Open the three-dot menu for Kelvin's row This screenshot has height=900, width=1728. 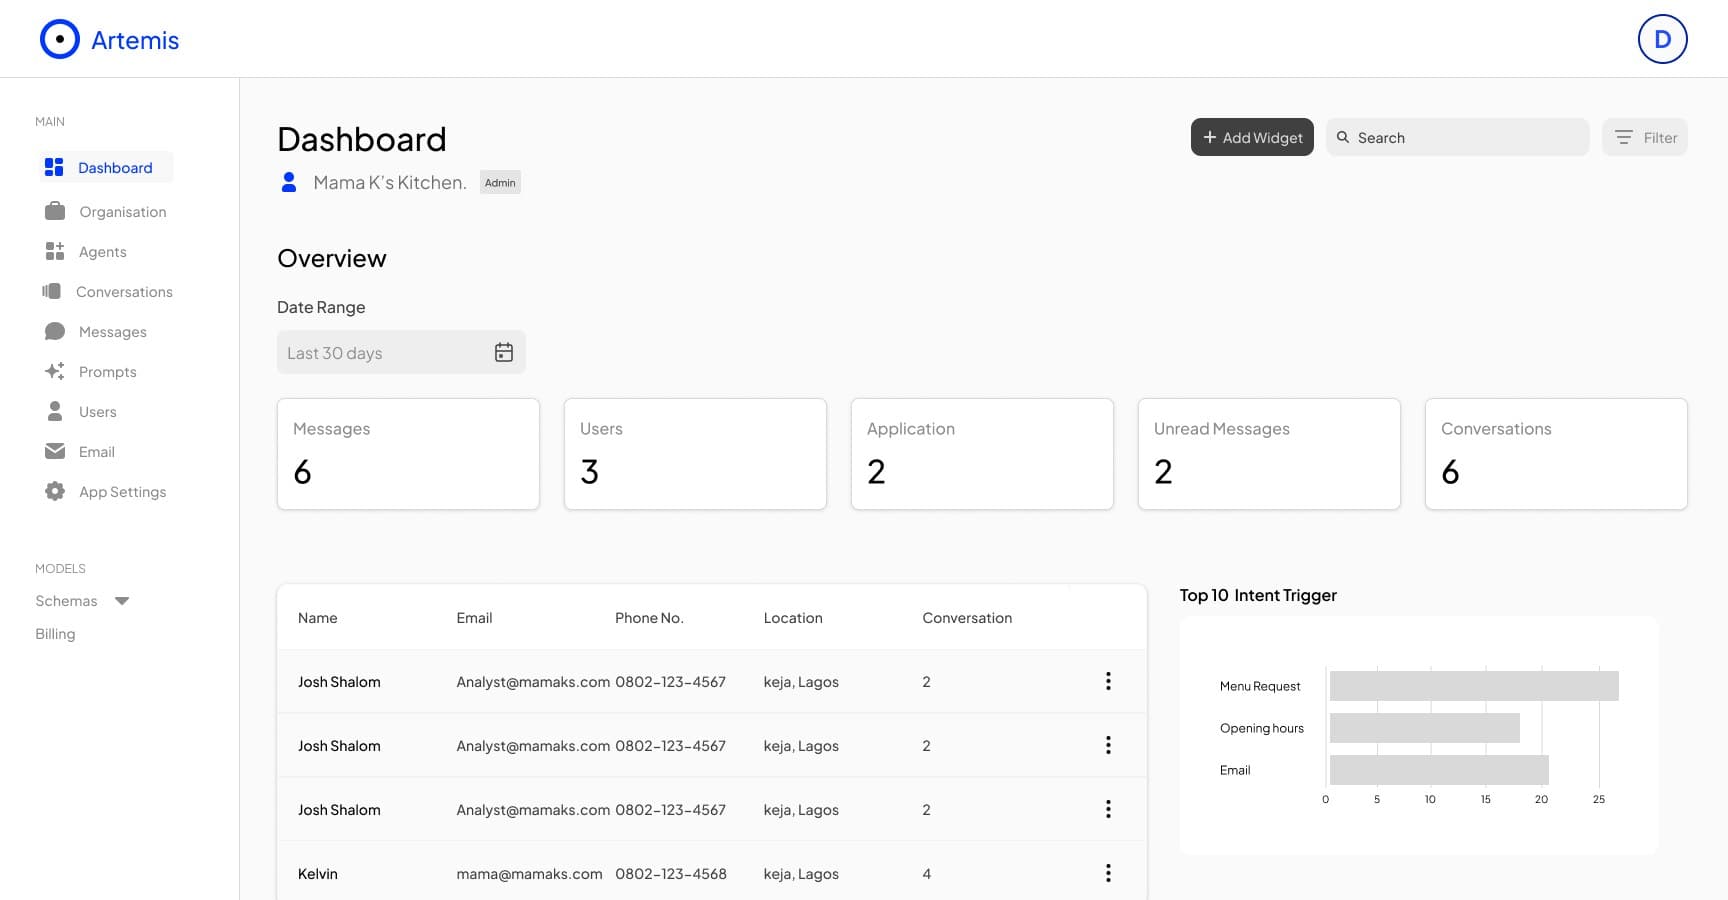pyautogui.click(x=1108, y=873)
